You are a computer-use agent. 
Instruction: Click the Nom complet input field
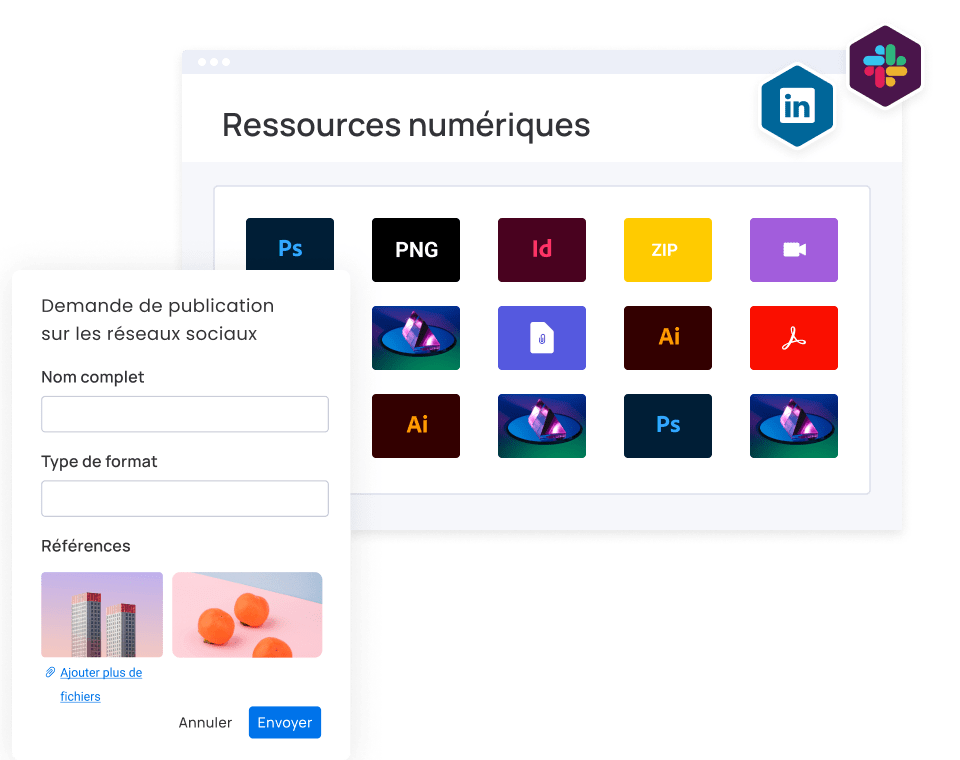[185, 414]
